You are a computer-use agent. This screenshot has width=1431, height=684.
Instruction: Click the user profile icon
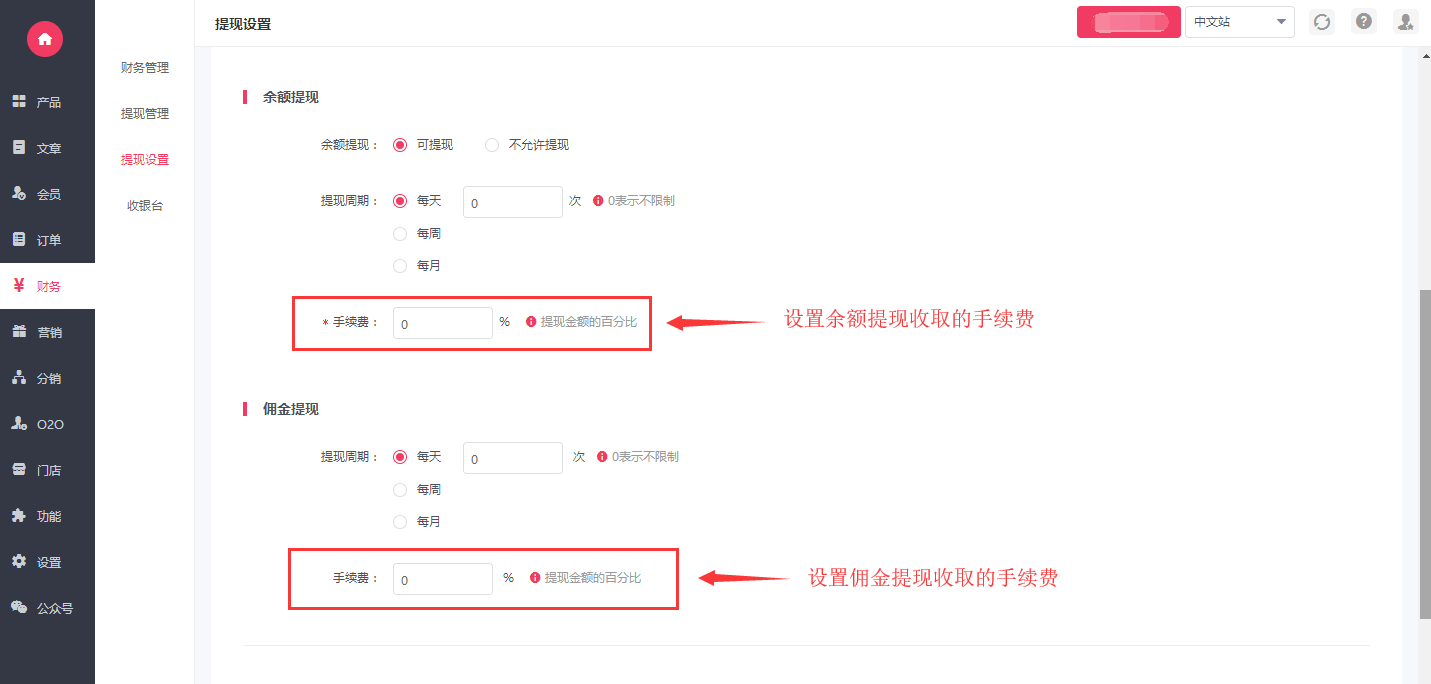click(x=1405, y=22)
